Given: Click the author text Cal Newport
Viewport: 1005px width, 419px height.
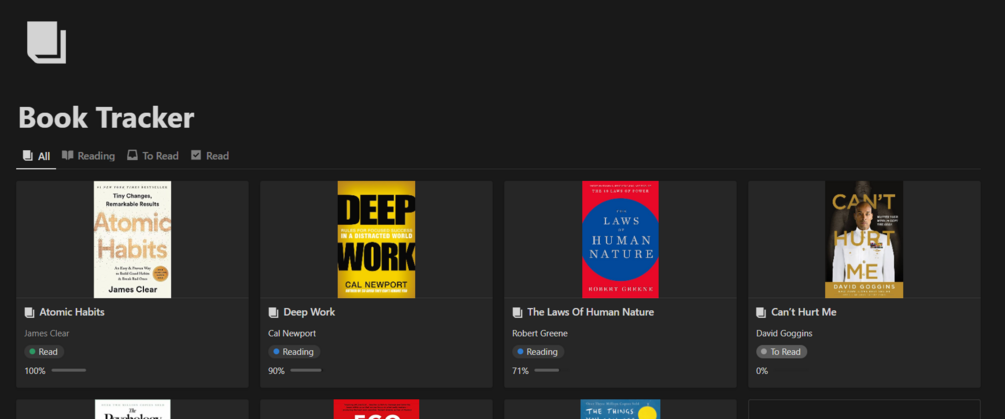Looking at the screenshot, I should [x=292, y=333].
